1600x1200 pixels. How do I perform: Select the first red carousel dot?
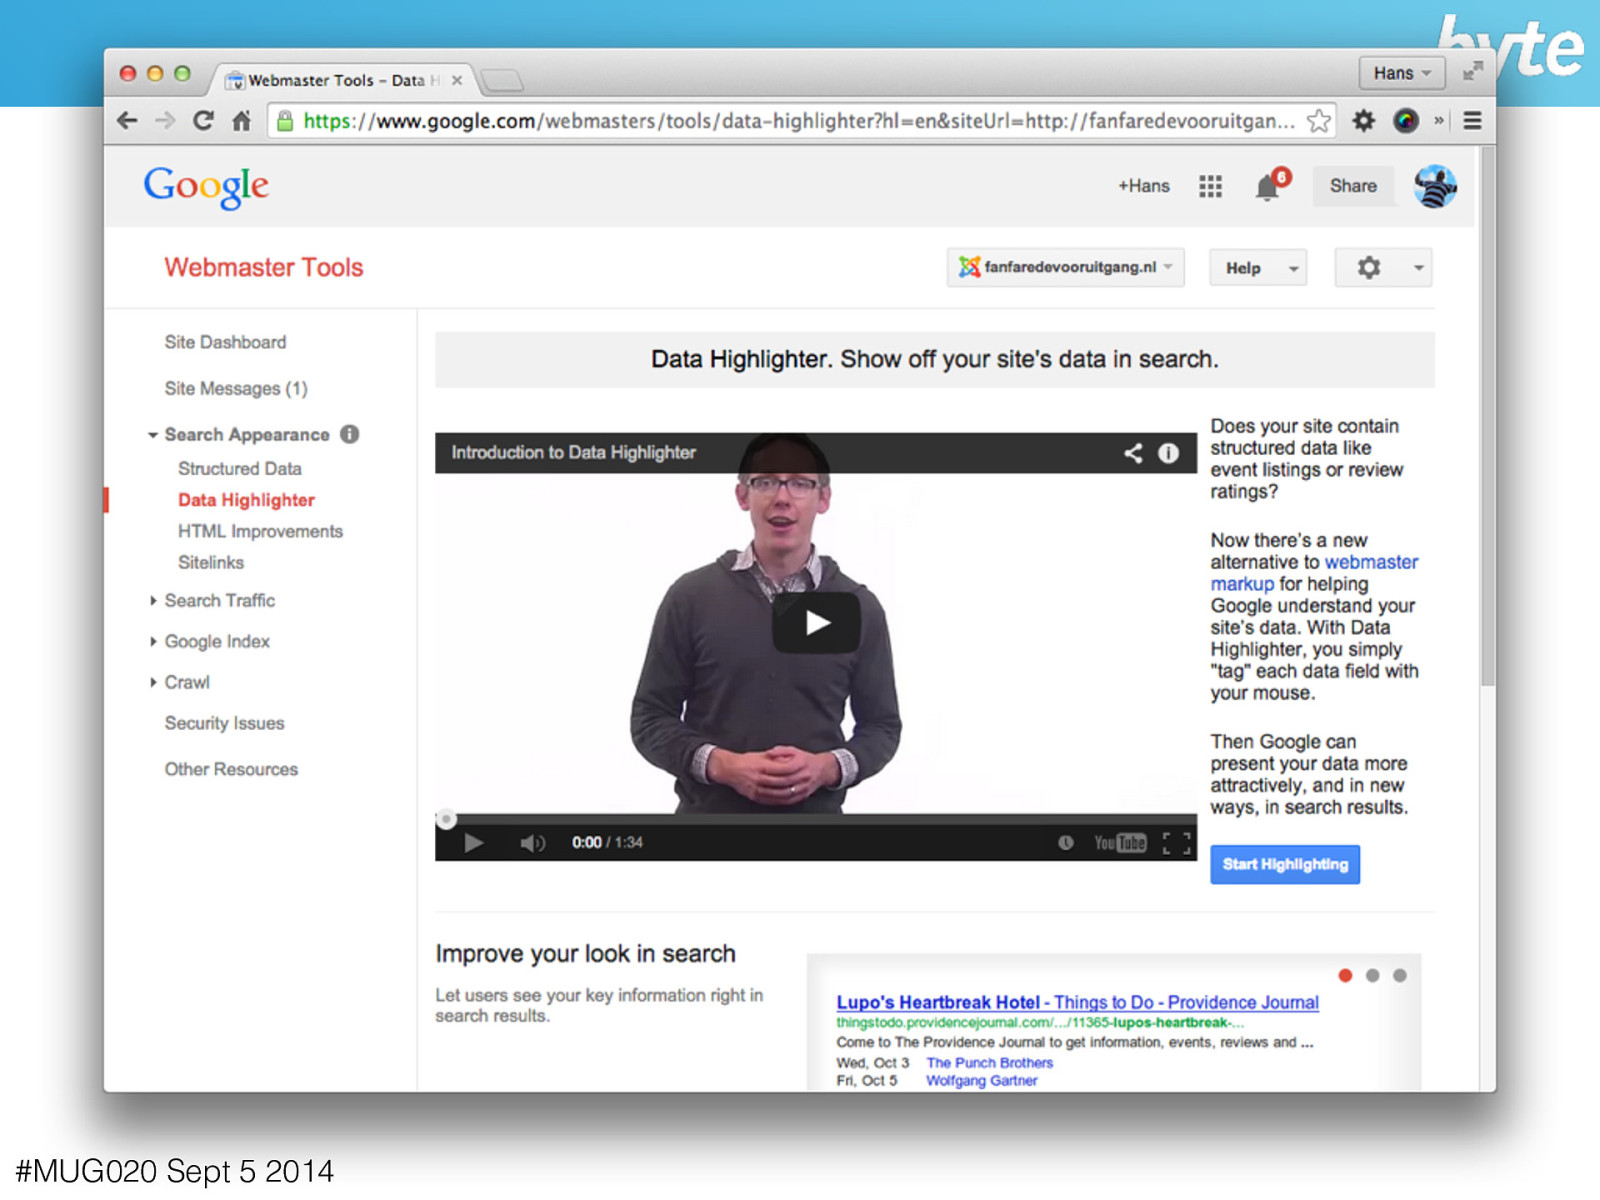point(1345,975)
